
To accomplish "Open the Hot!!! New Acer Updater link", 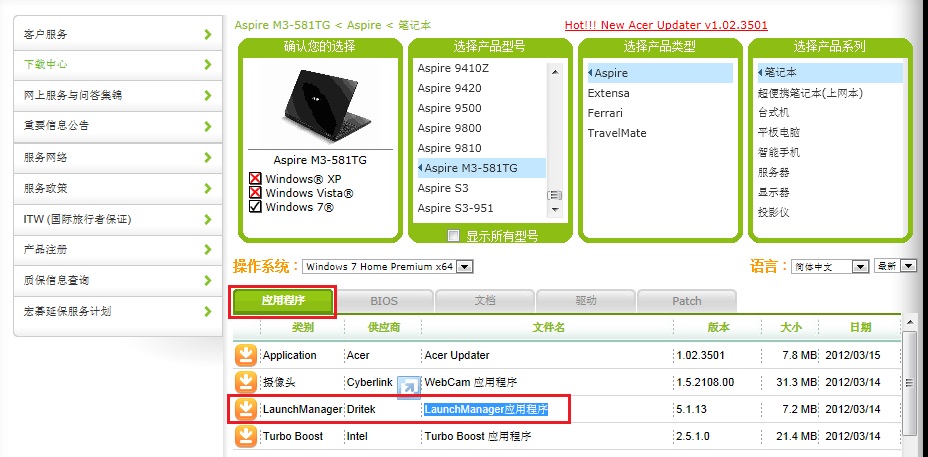I will coord(666,25).
